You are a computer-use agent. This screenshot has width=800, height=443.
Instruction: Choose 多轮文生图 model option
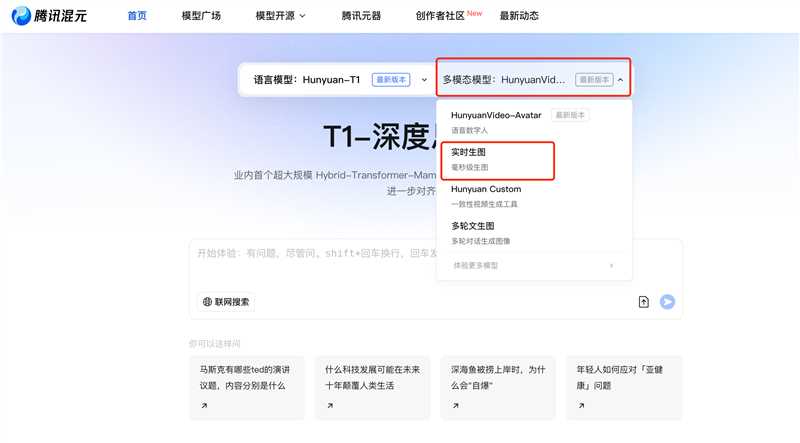click(x=534, y=233)
